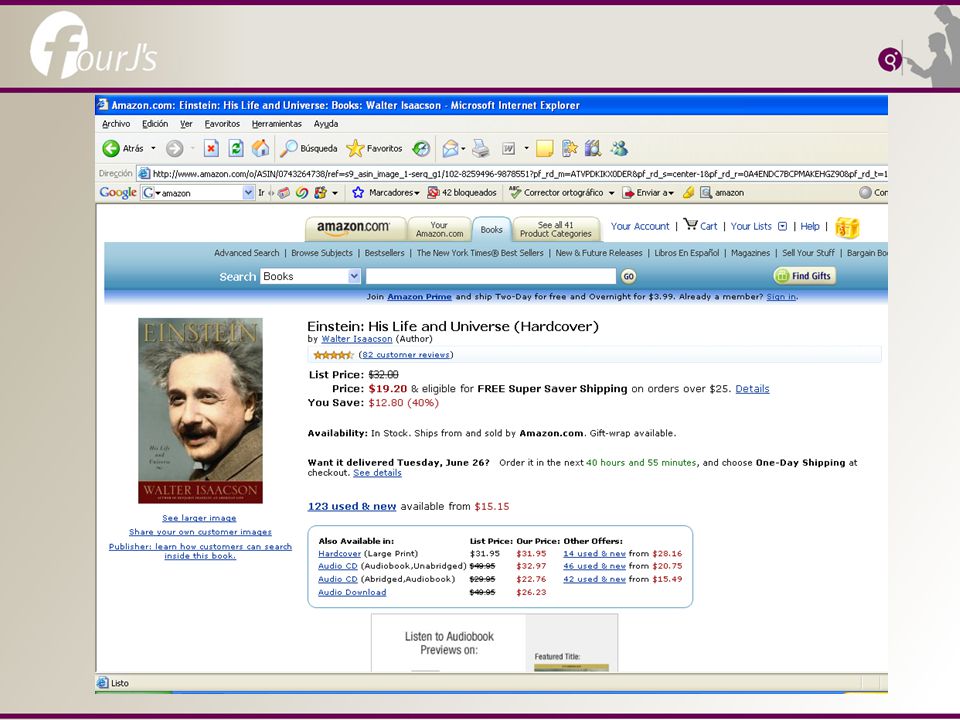Print page with printer icon
Viewport: 960px width, 720px height.
pyautogui.click(x=481, y=148)
